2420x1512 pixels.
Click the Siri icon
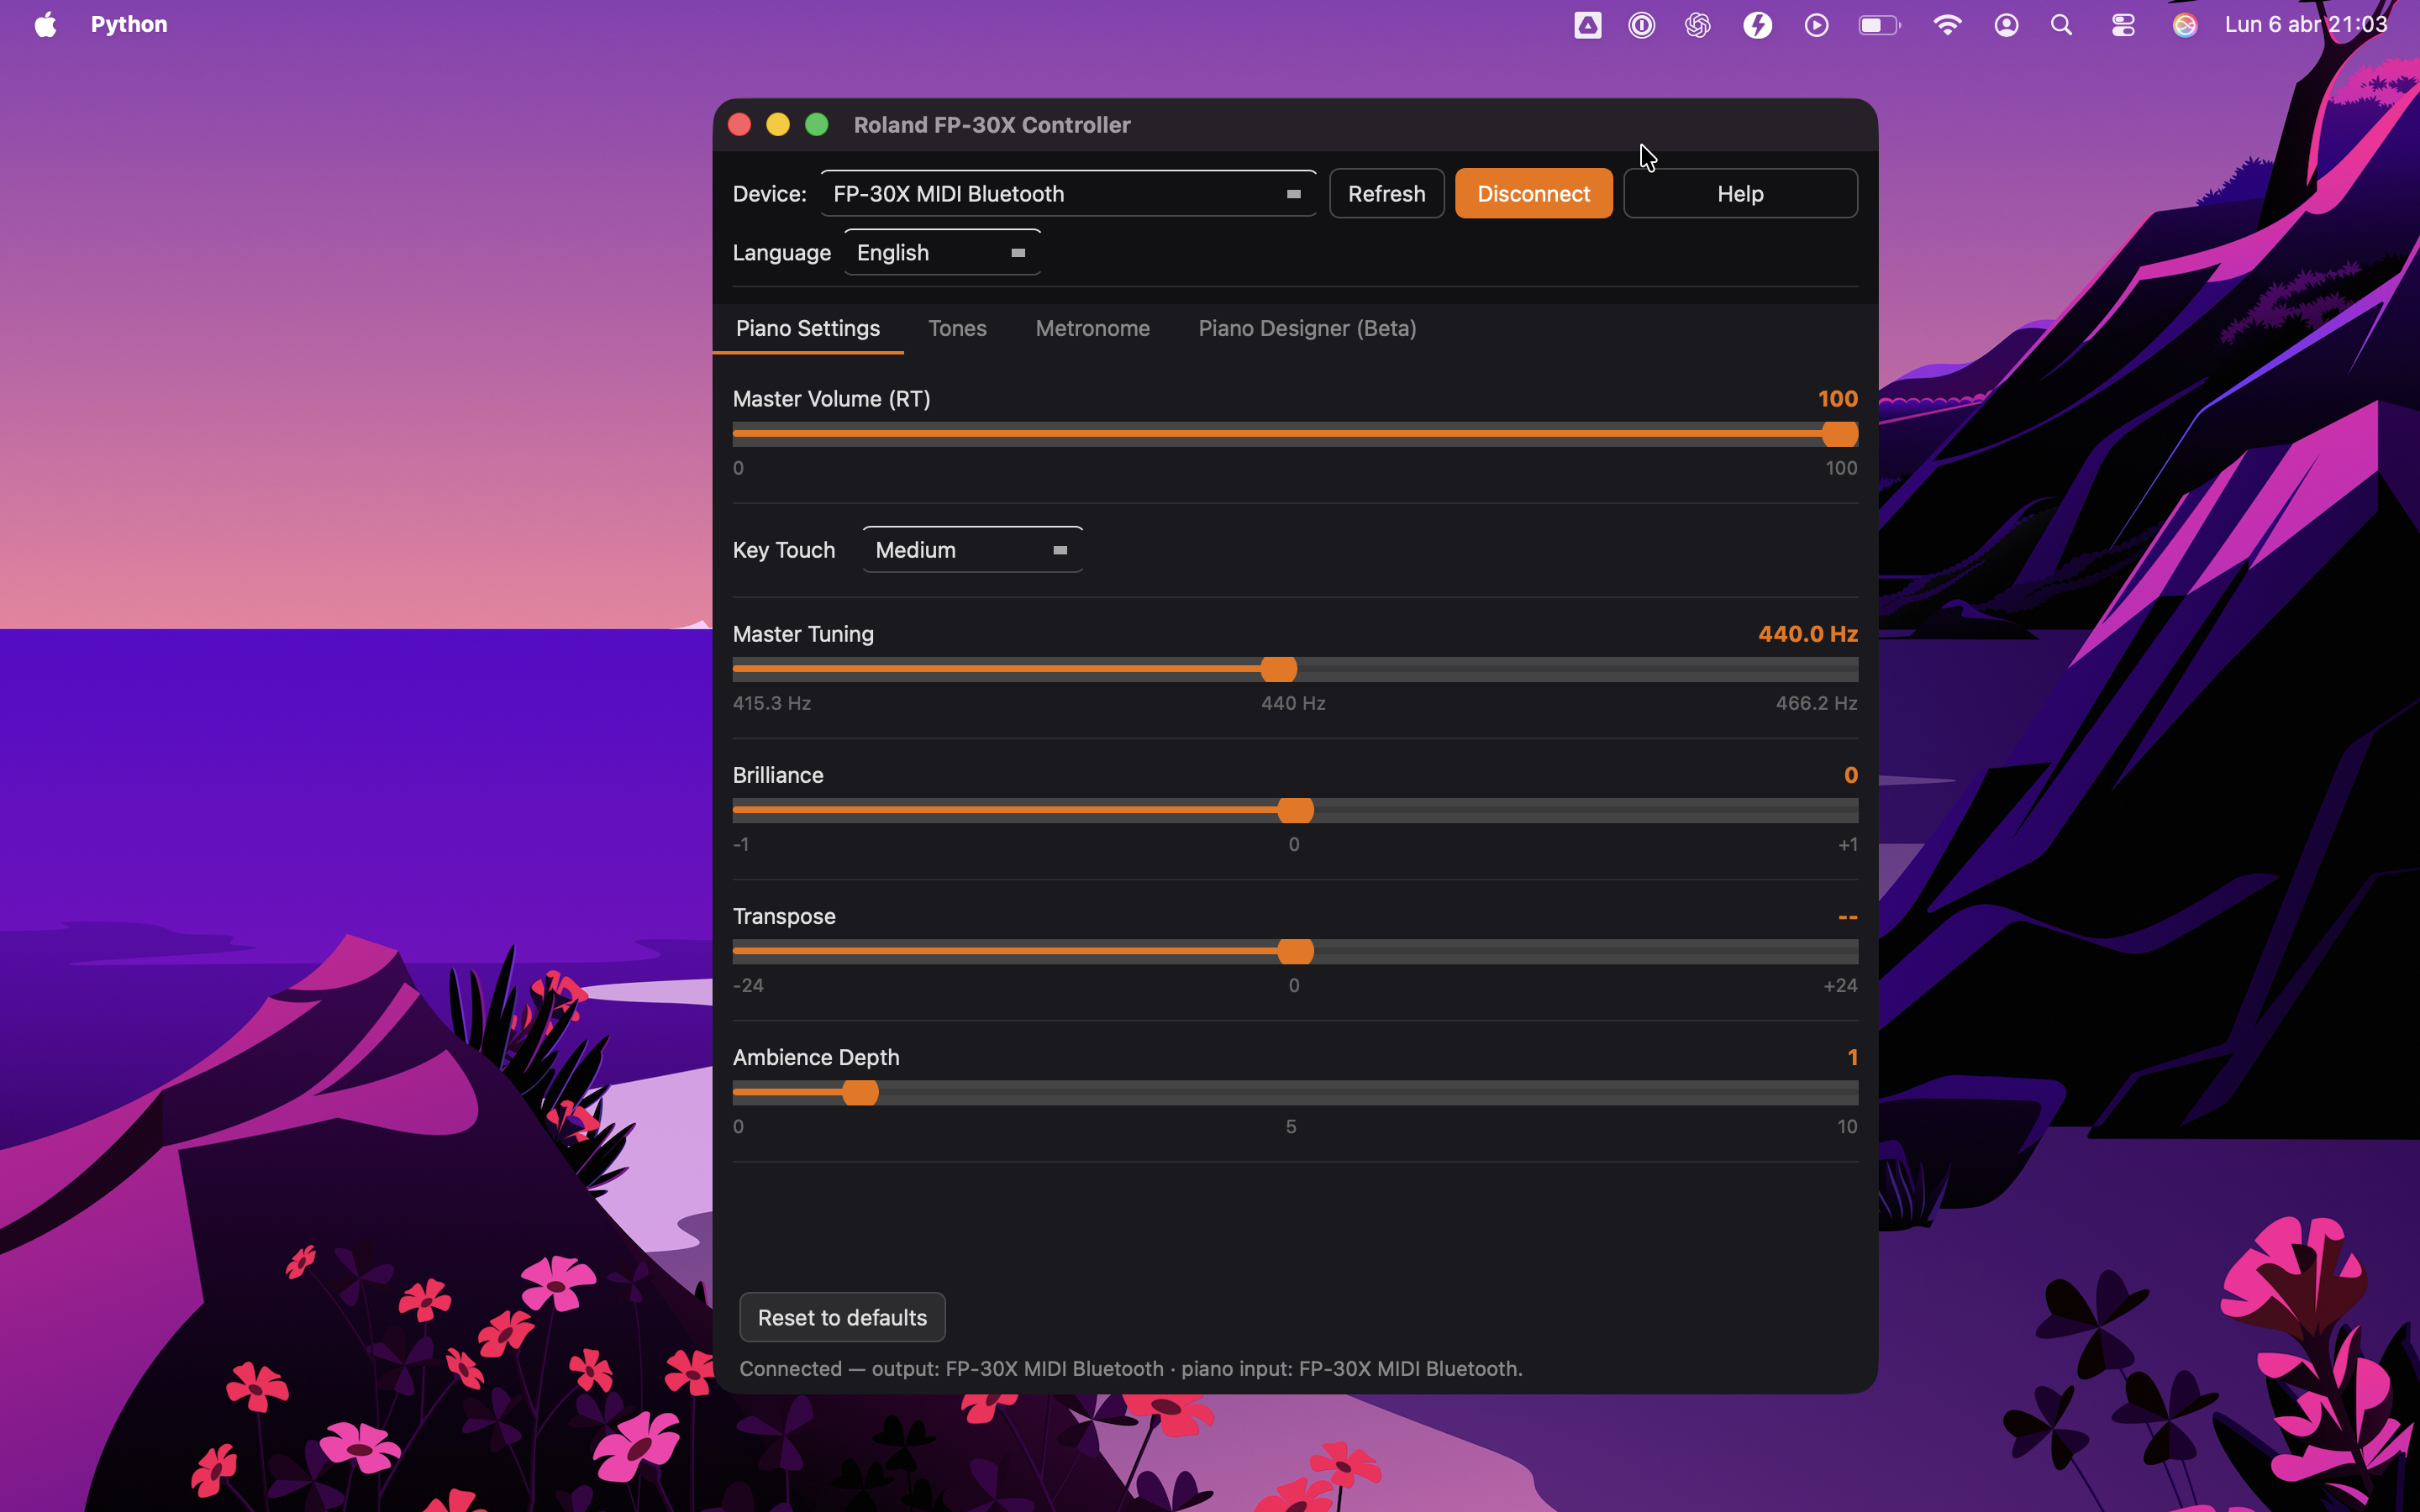pyautogui.click(x=2185, y=24)
